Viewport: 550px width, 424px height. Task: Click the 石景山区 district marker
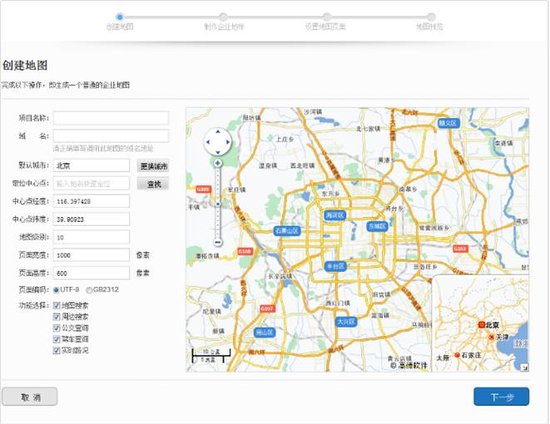(x=287, y=231)
